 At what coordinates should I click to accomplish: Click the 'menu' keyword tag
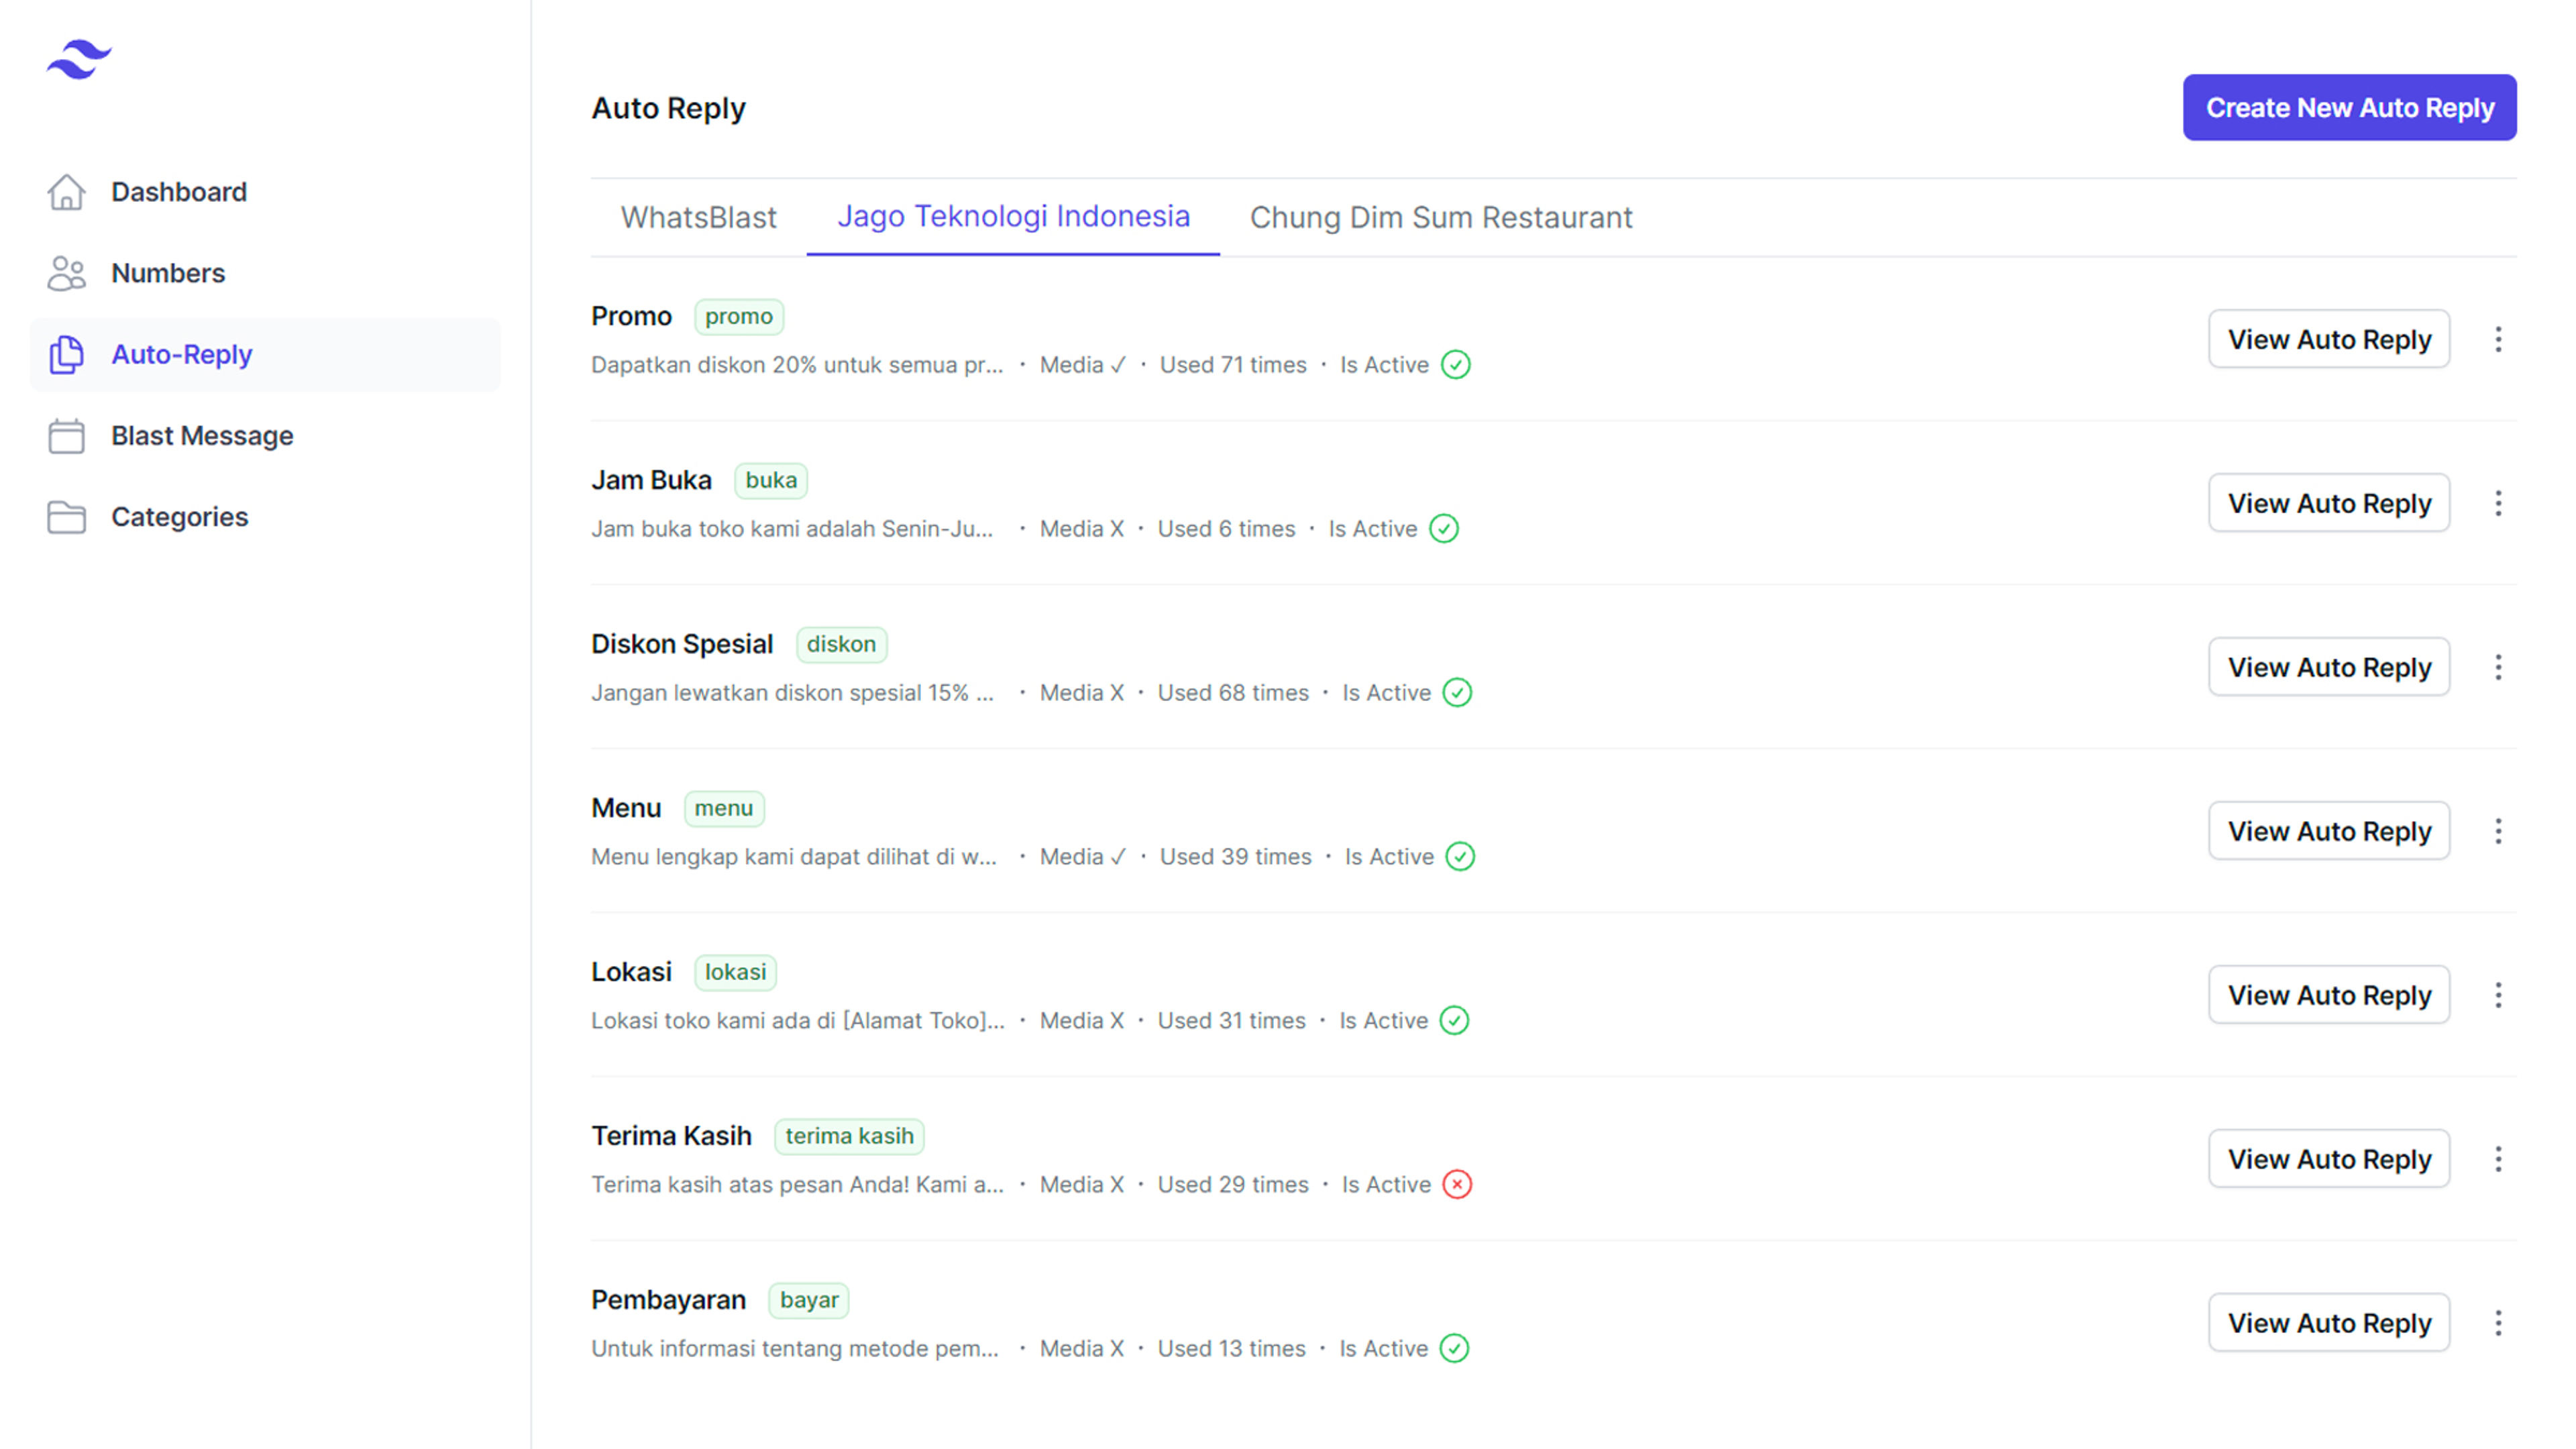724,808
